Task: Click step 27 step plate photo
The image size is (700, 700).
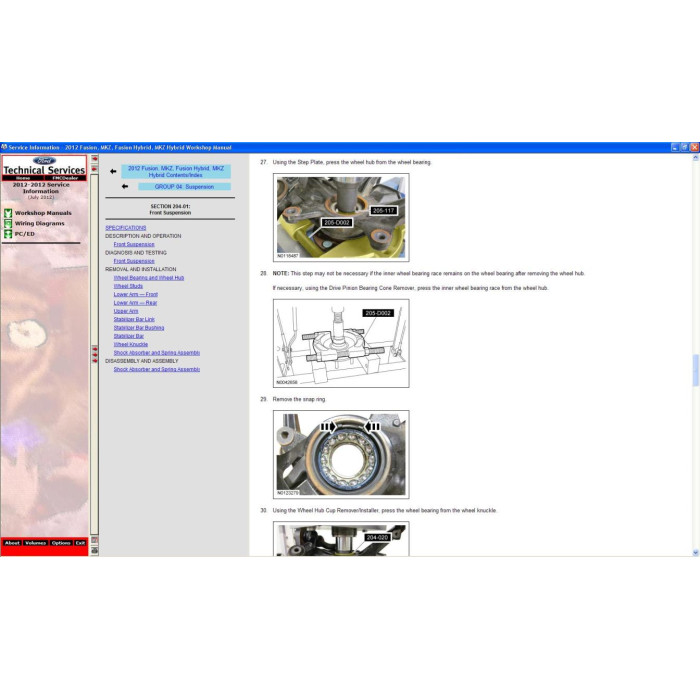Action: 341,217
